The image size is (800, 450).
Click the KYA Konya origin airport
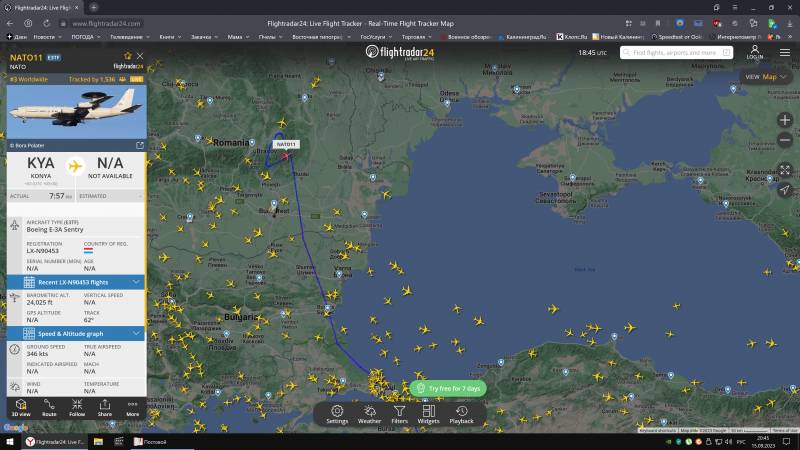(x=41, y=168)
